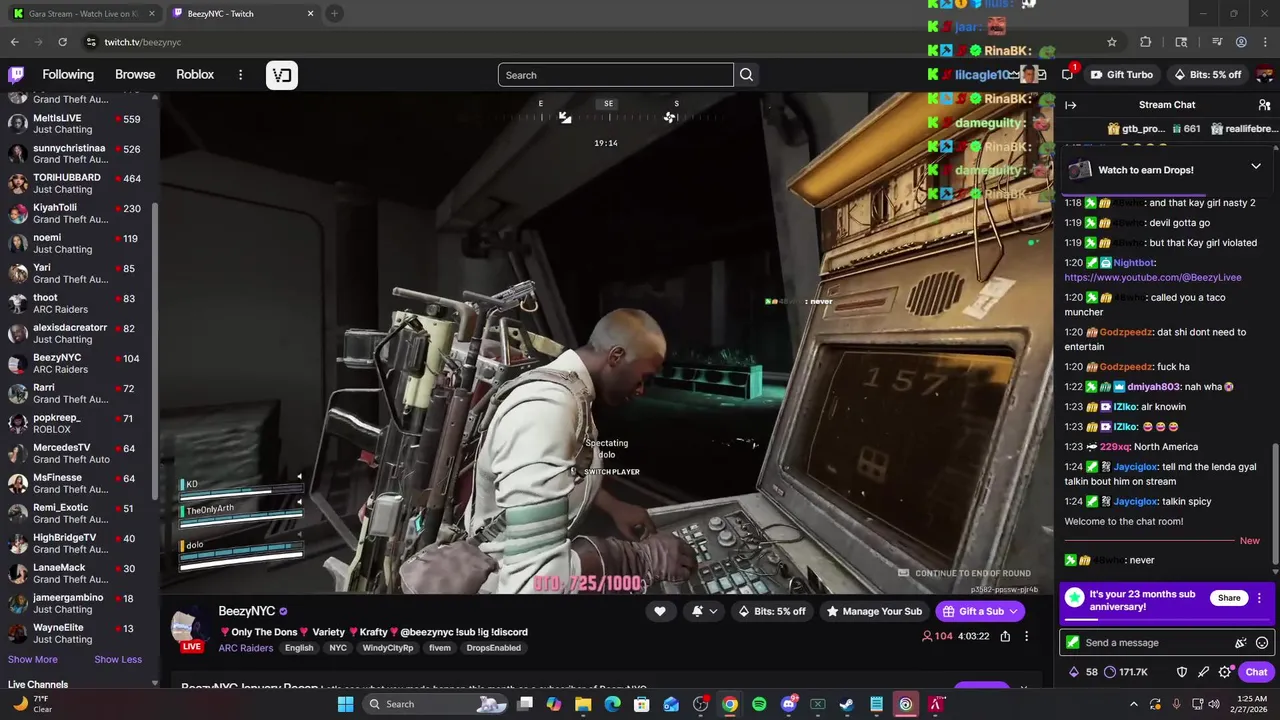
Task: Click Show Less followed channels
Action: (118, 659)
